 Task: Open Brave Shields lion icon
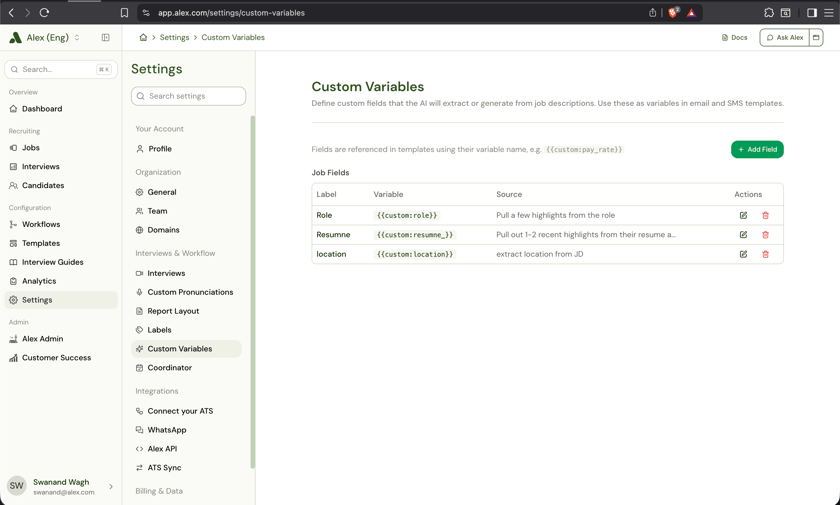[673, 12]
